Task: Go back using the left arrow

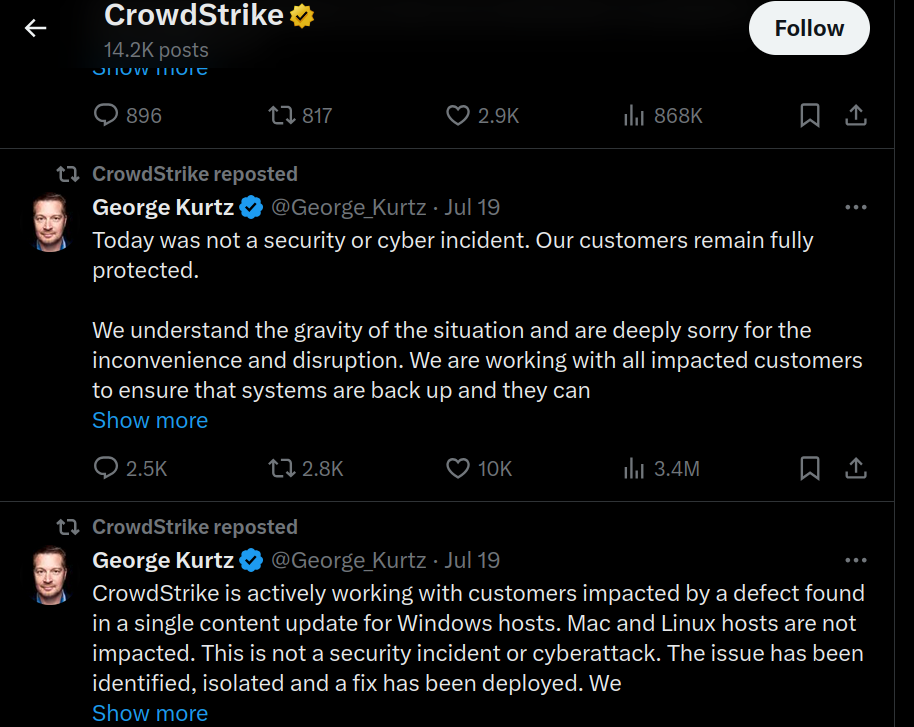Action: pos(35,27)
